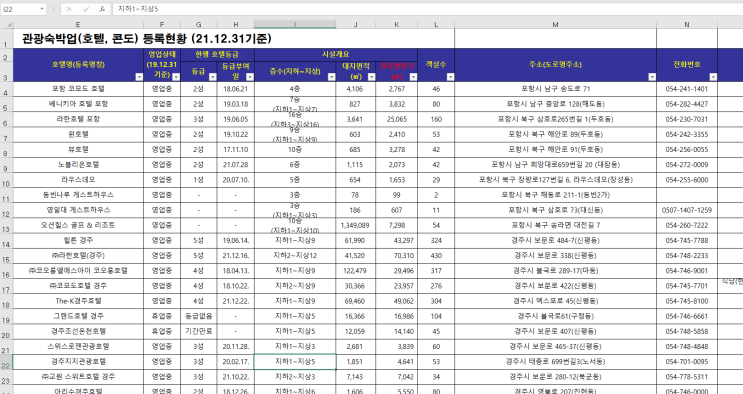Viewport: 743px width, 394px height.
Task: Click address cell 포항시 남구 송도로 71
Action: coord(555,89)
